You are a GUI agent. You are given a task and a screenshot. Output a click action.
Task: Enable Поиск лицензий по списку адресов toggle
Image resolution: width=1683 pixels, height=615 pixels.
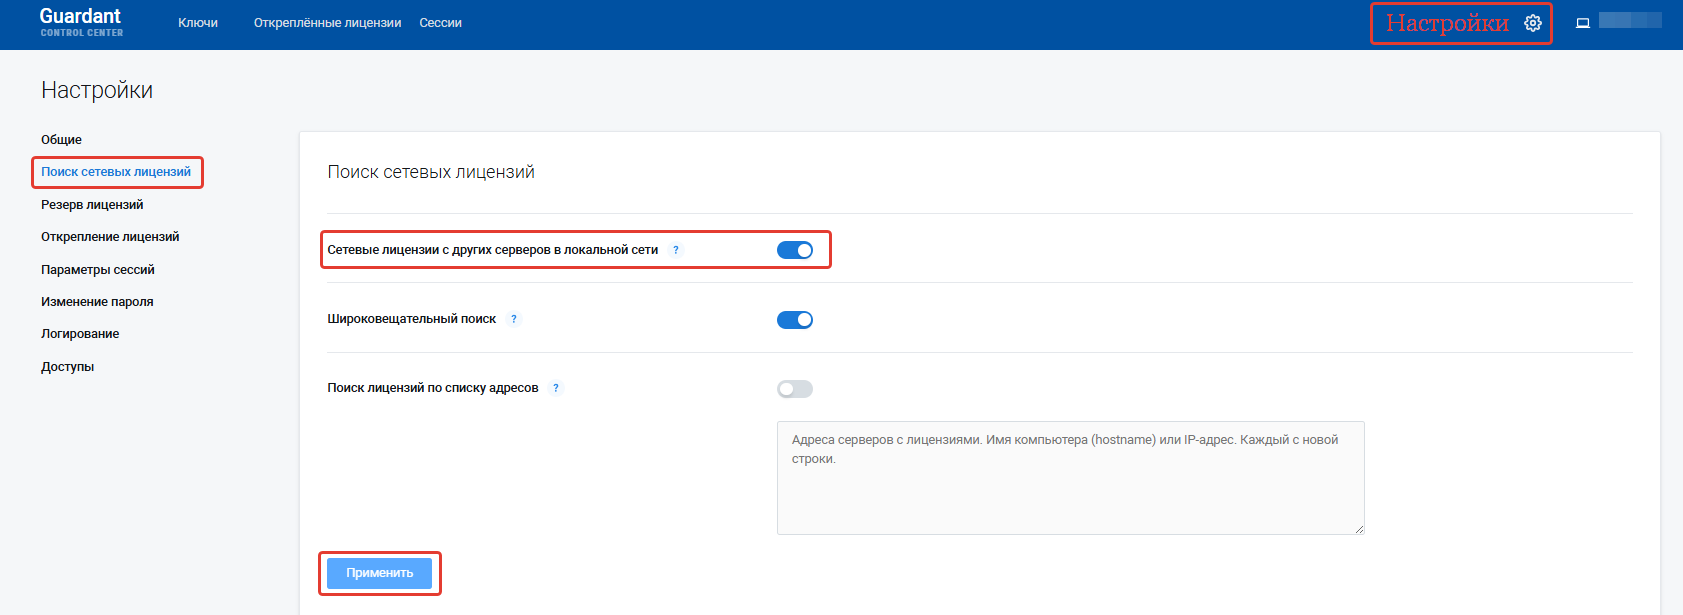click(x=795, y=389)
